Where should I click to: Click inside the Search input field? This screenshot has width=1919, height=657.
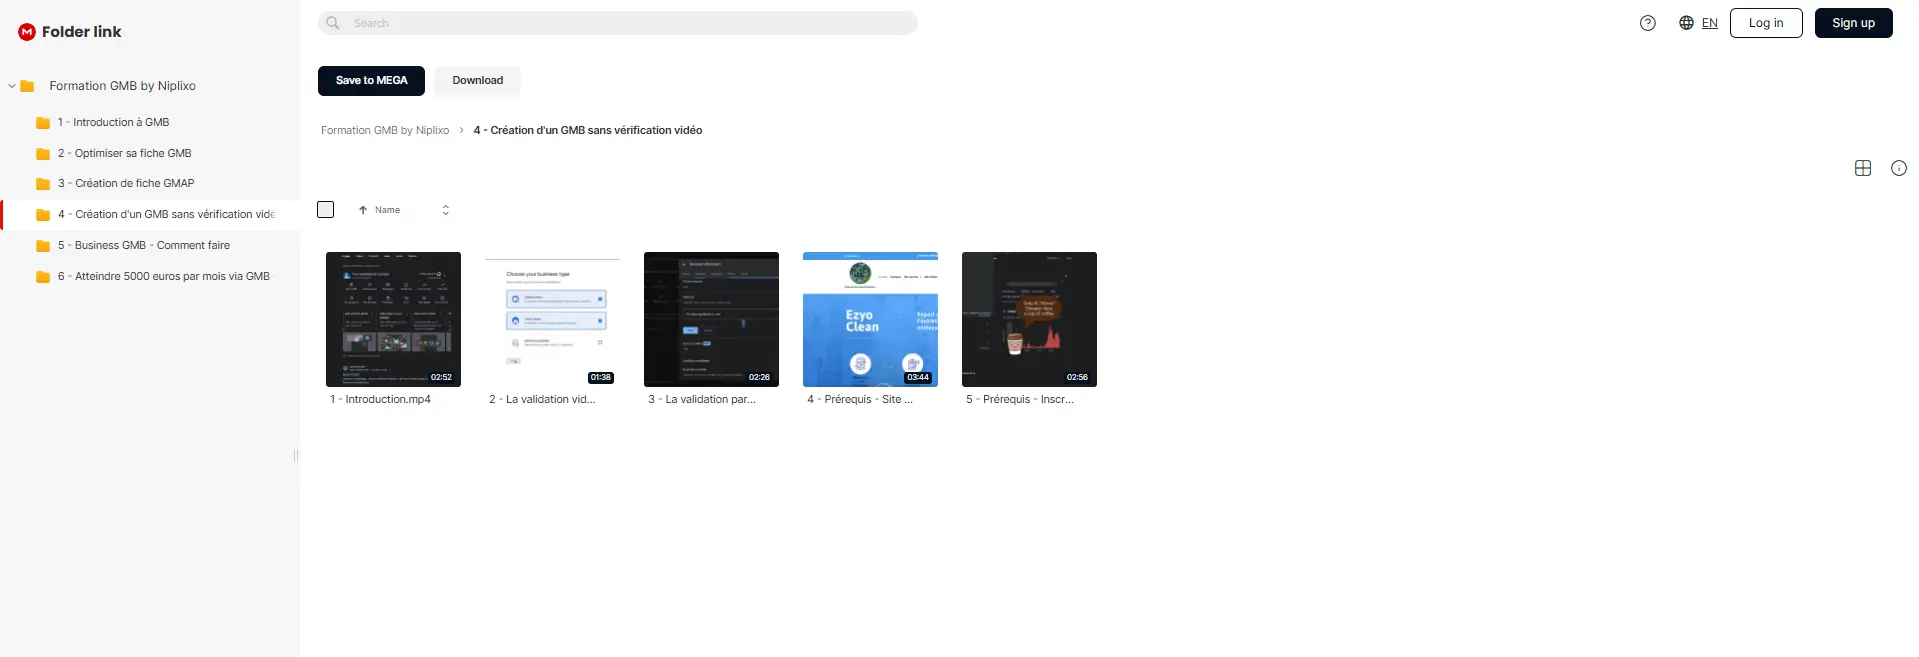tap(630, 23)
